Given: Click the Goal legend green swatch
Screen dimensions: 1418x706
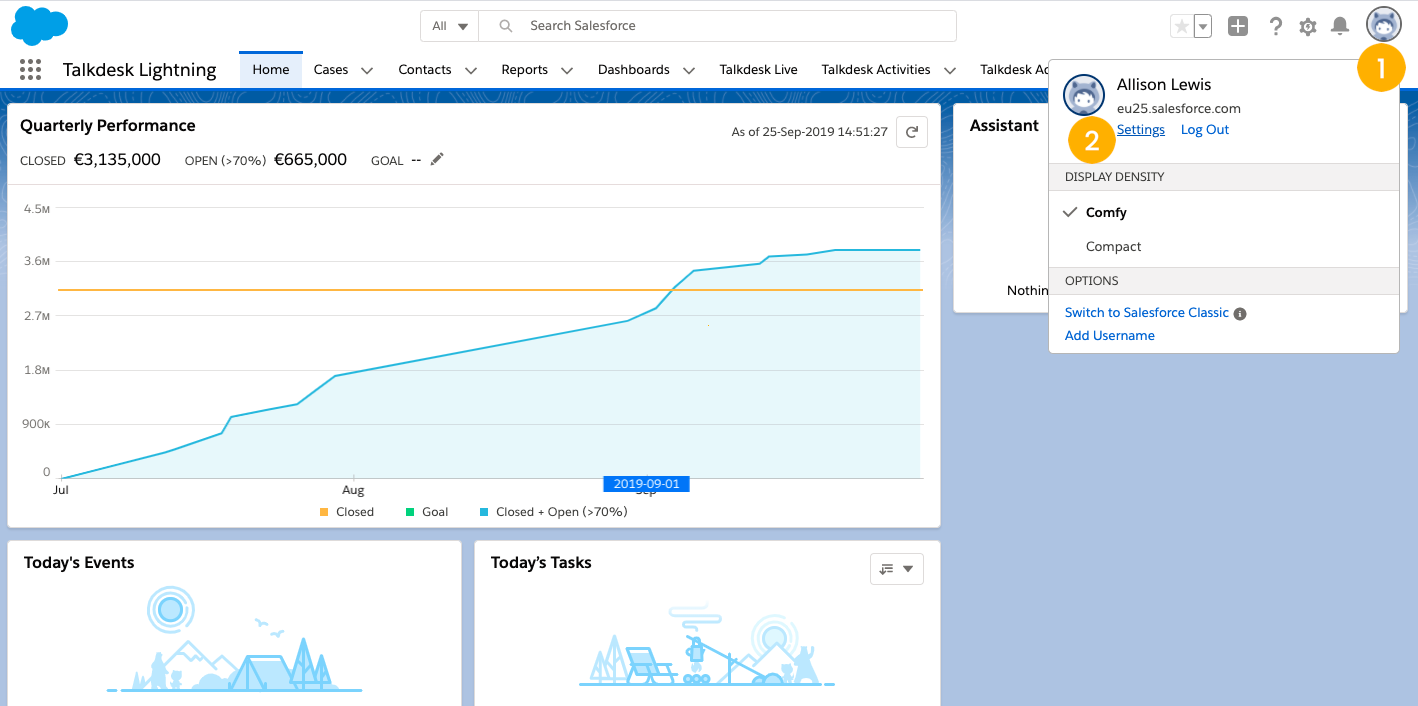Looking at the screenshot, I should tap(410, 512).
